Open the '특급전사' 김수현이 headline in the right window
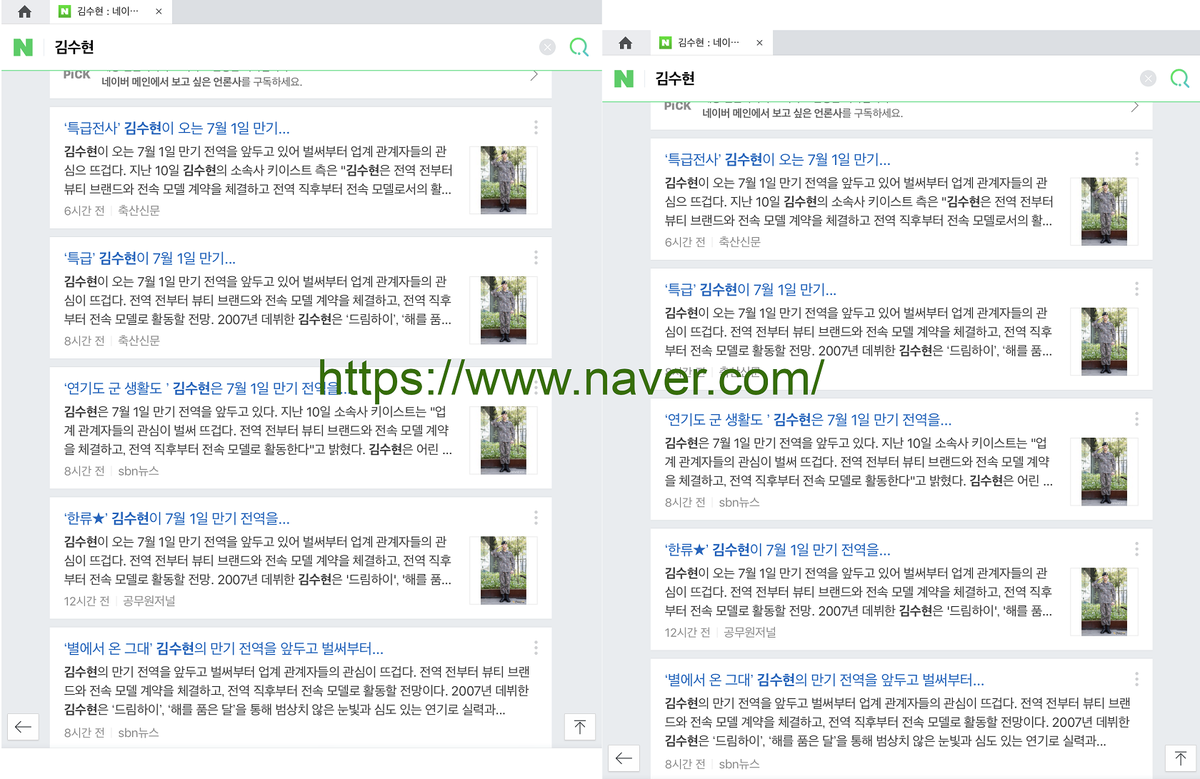Viewport: 1200px width, 779px height. (778, 159)
